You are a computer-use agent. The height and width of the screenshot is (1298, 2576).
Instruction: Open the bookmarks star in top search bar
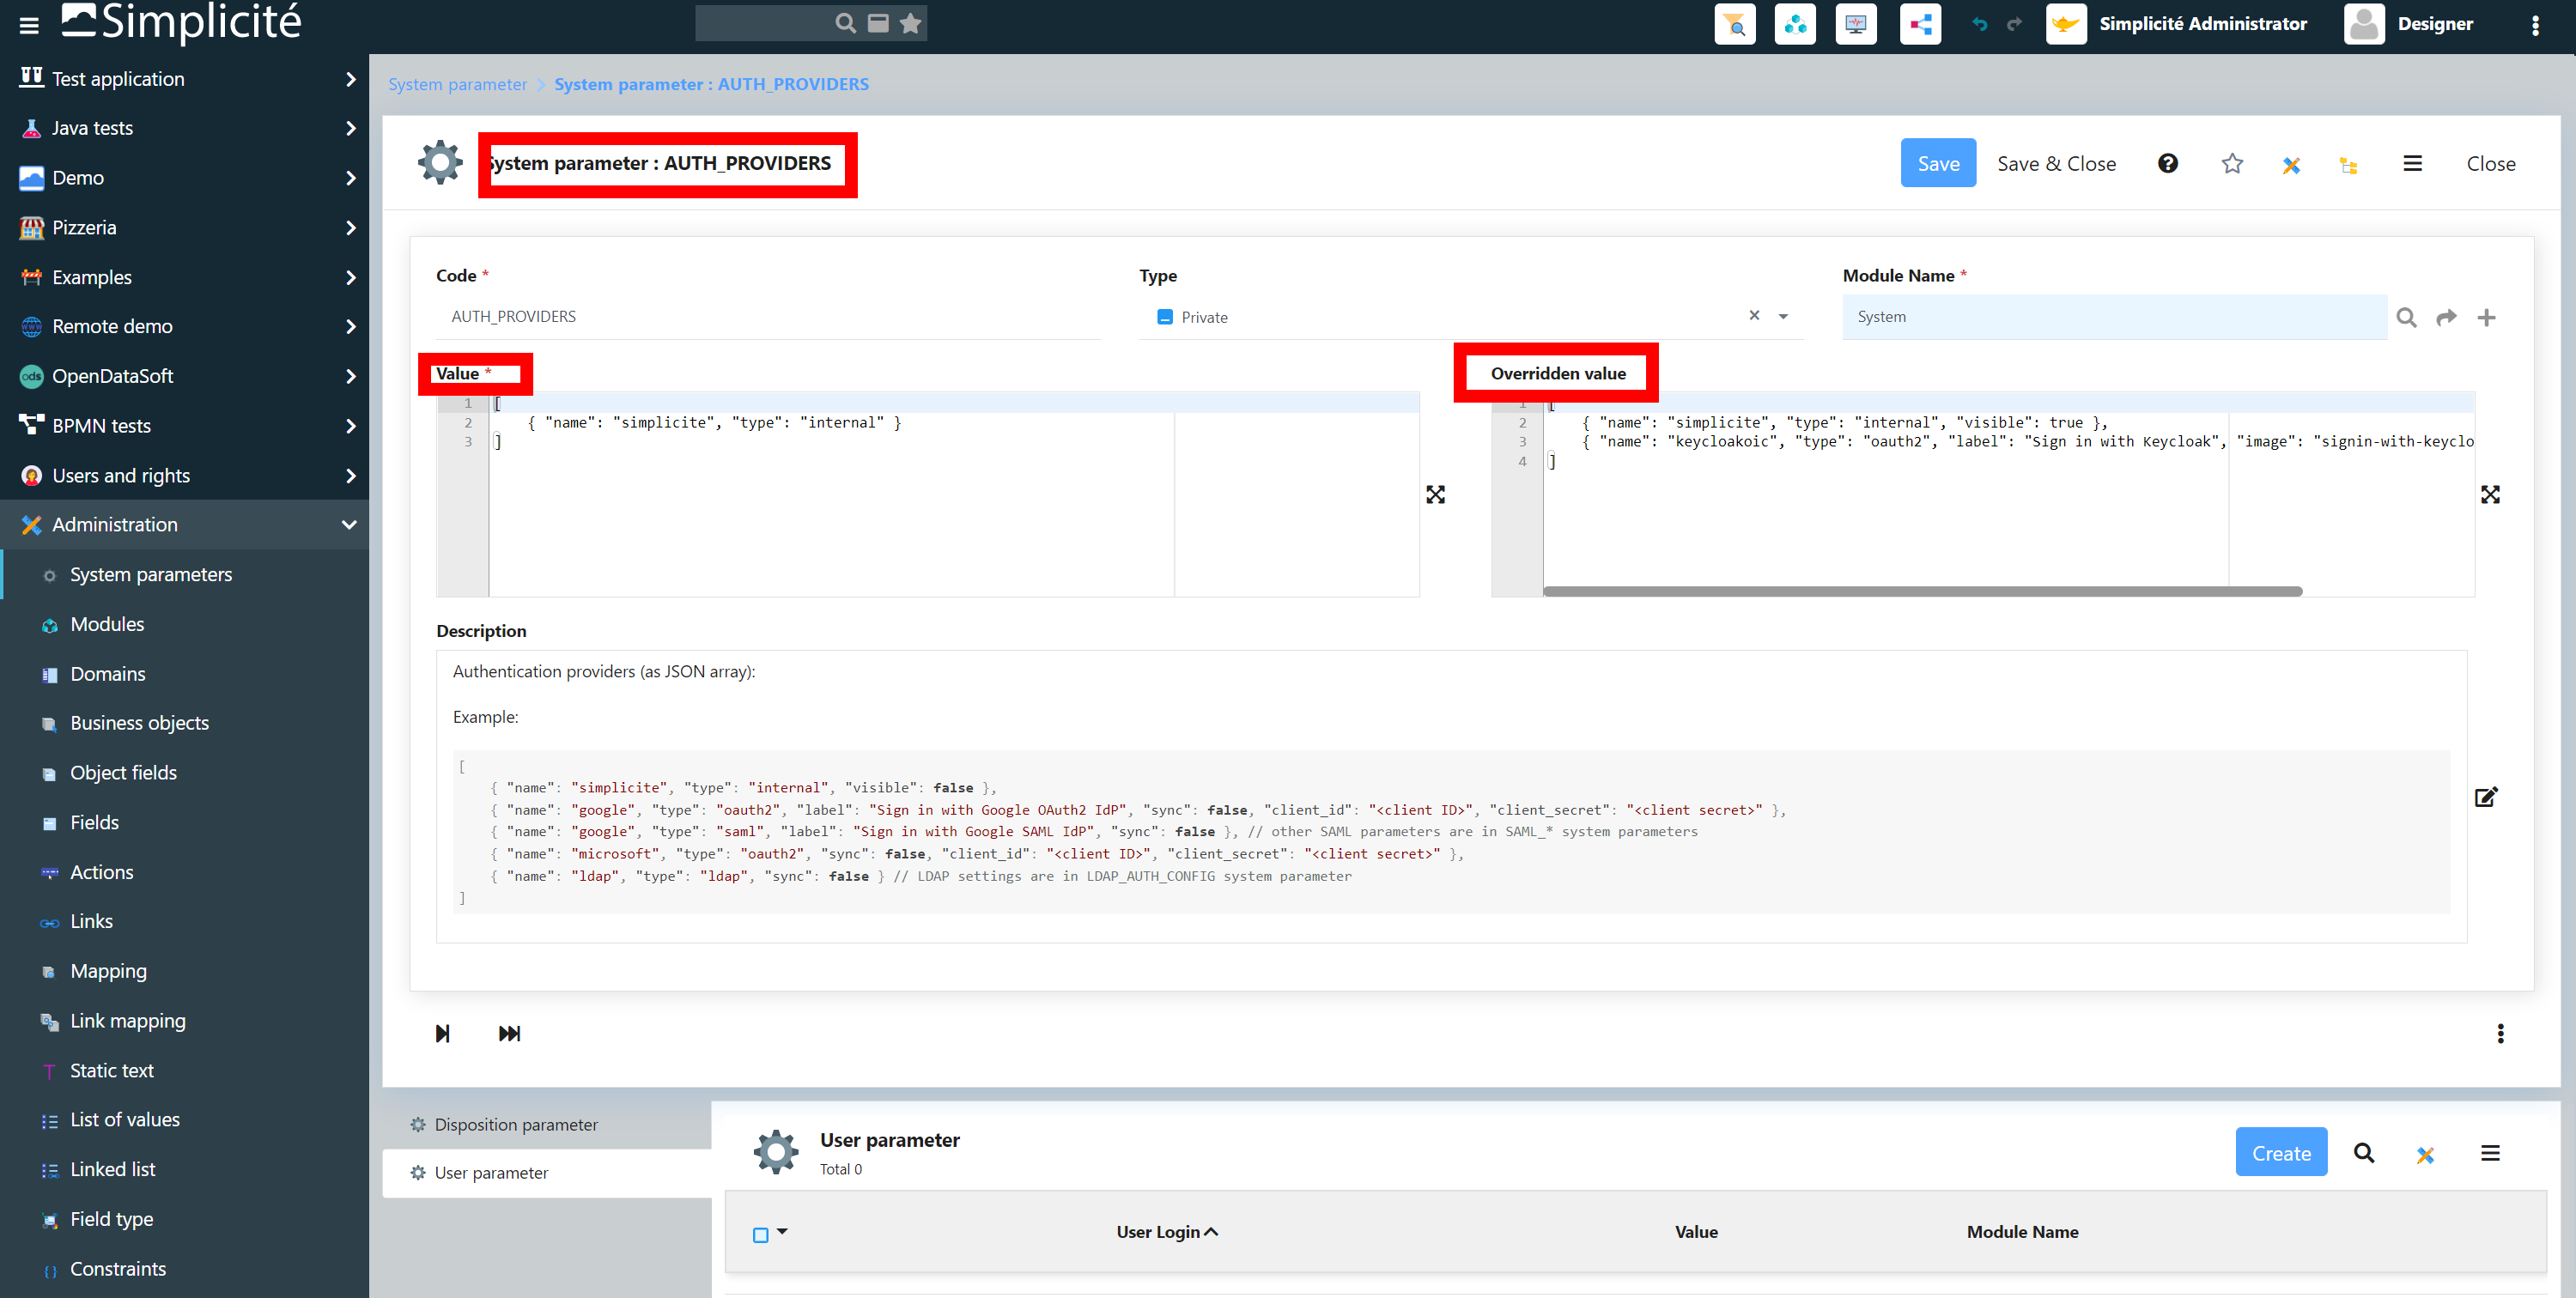point(910,23)
